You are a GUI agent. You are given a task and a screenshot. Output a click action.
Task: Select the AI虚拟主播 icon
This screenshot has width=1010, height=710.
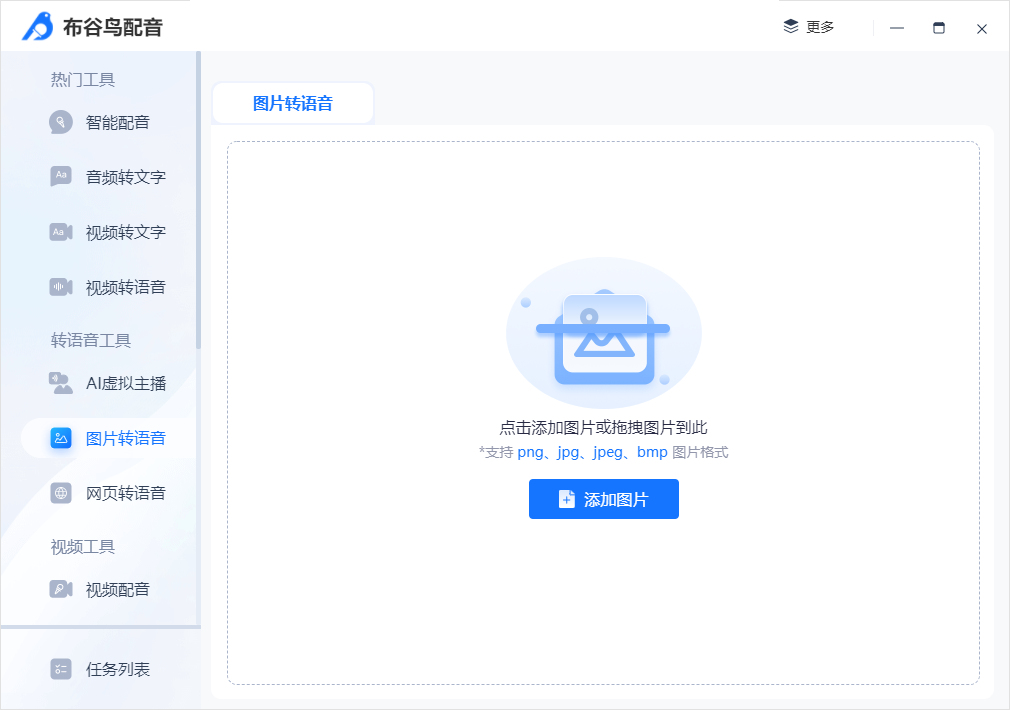point(62,383)
